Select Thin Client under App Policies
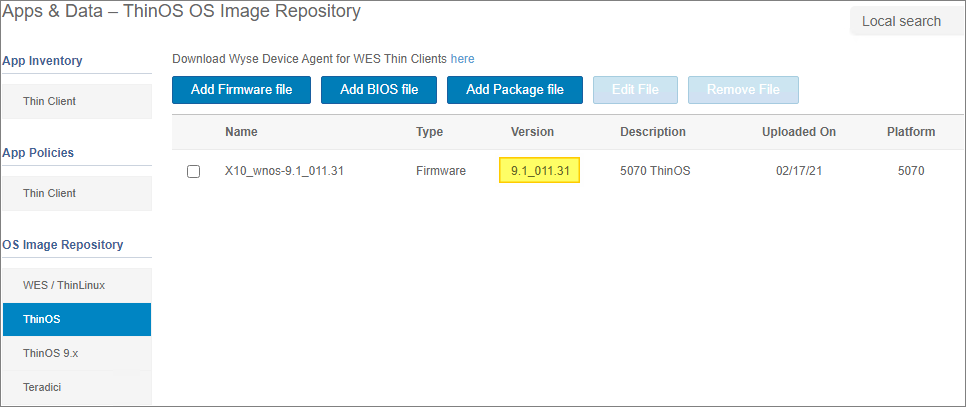Screen dimensions: 966x407 click(50, 193)
